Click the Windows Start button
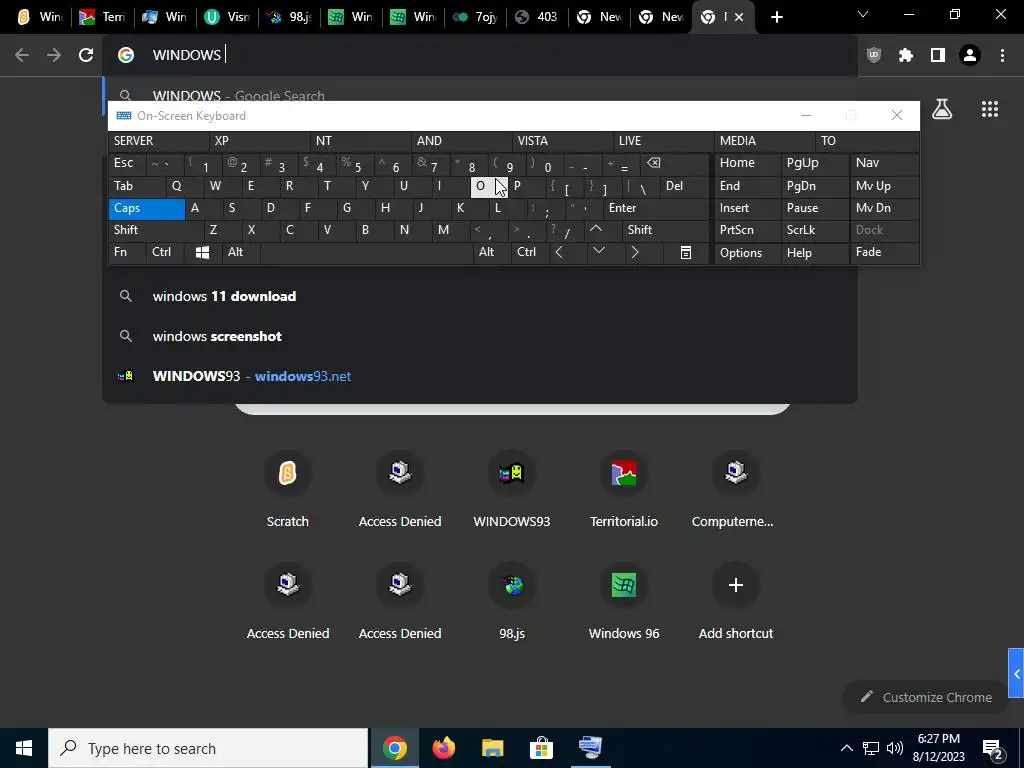The image size is (1024, 768). [24, 748]
